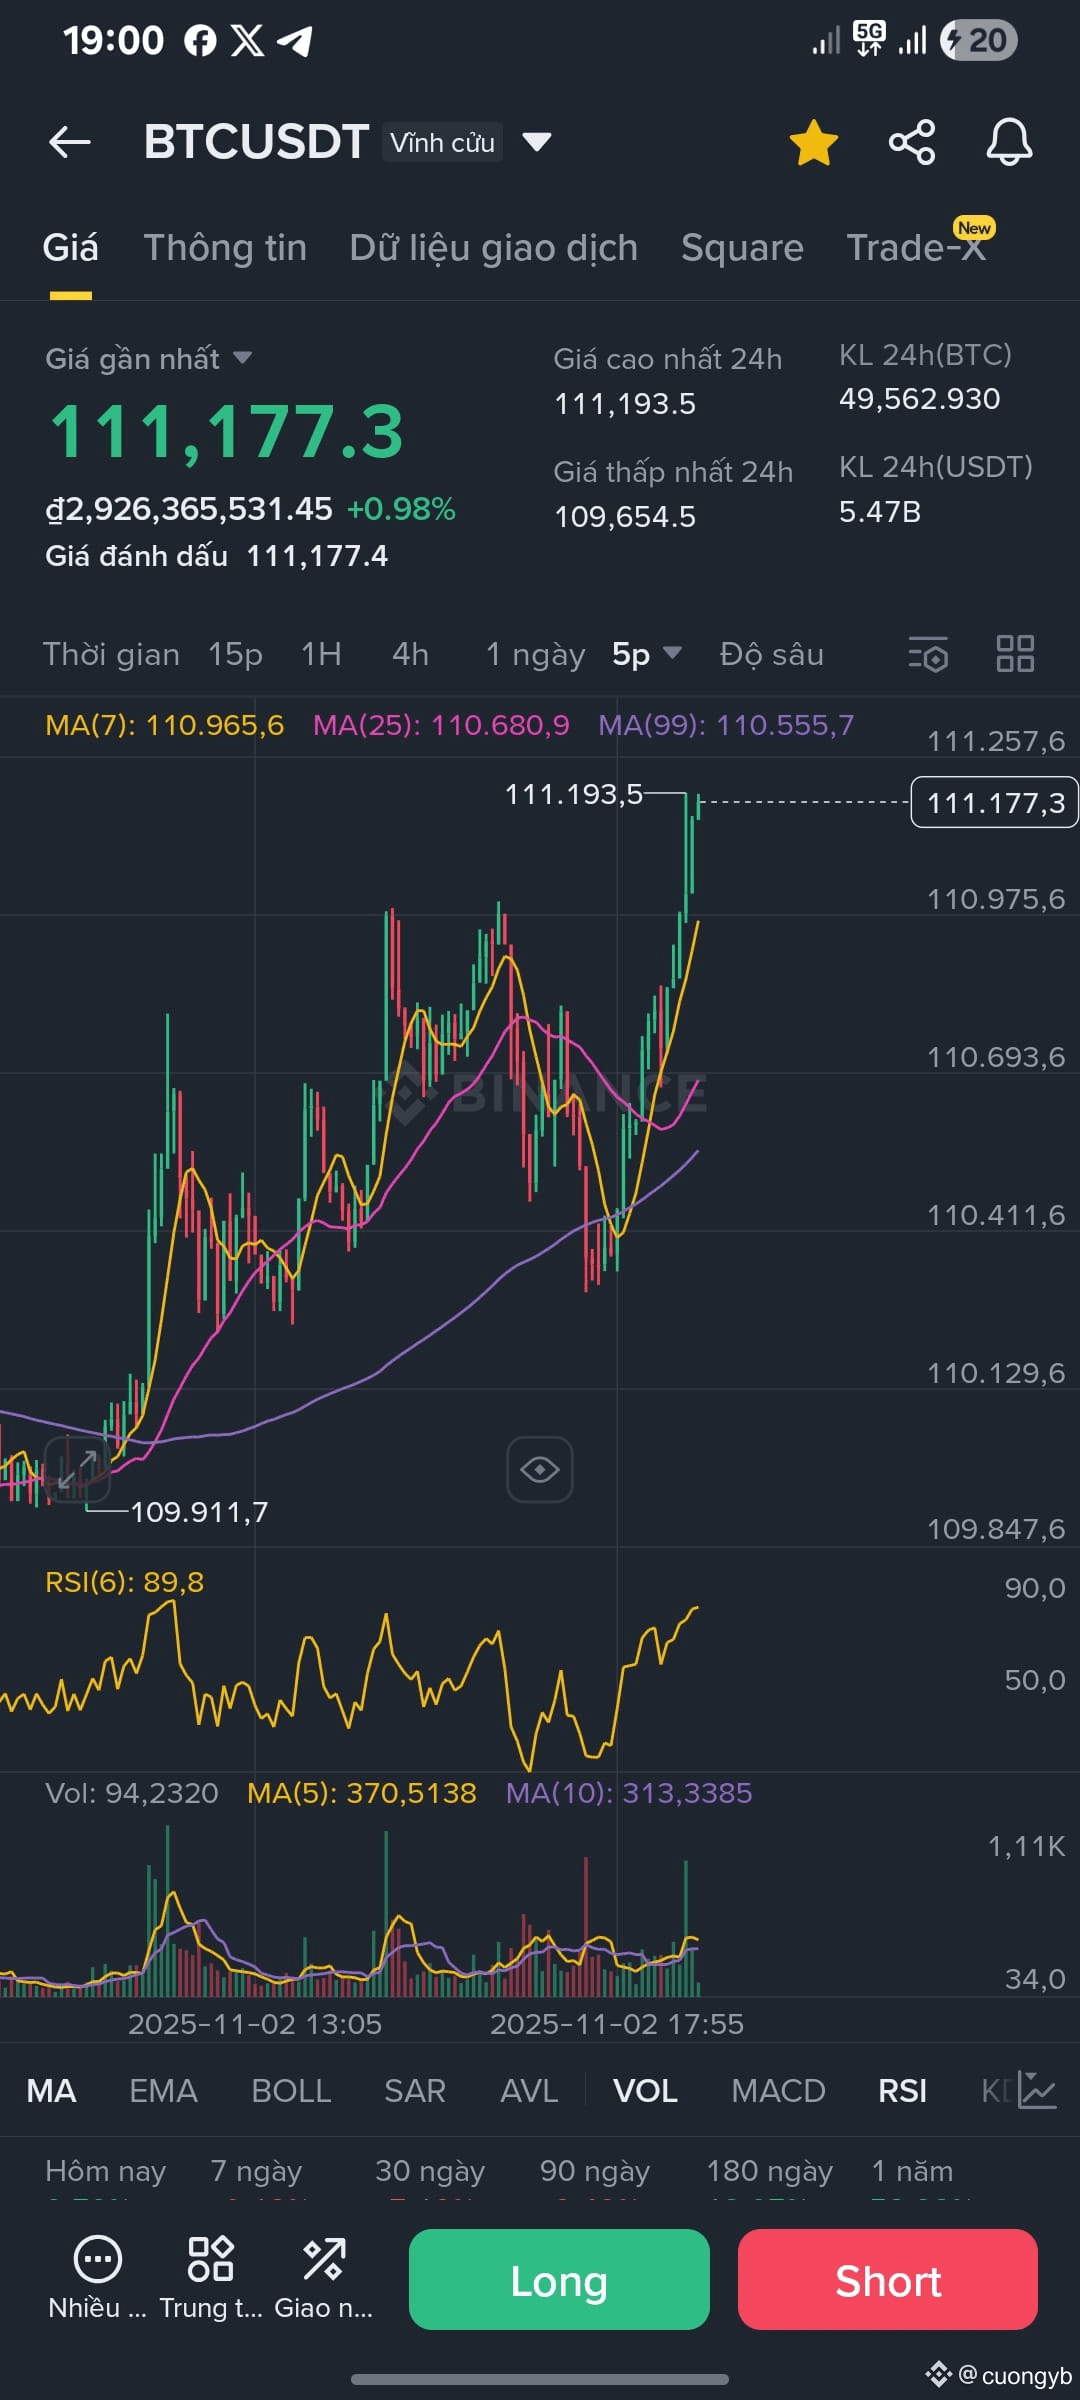Select the Hôm nay performance period
Image resolution: width=1080 pixels, height=2400 pixels.
106,2171
